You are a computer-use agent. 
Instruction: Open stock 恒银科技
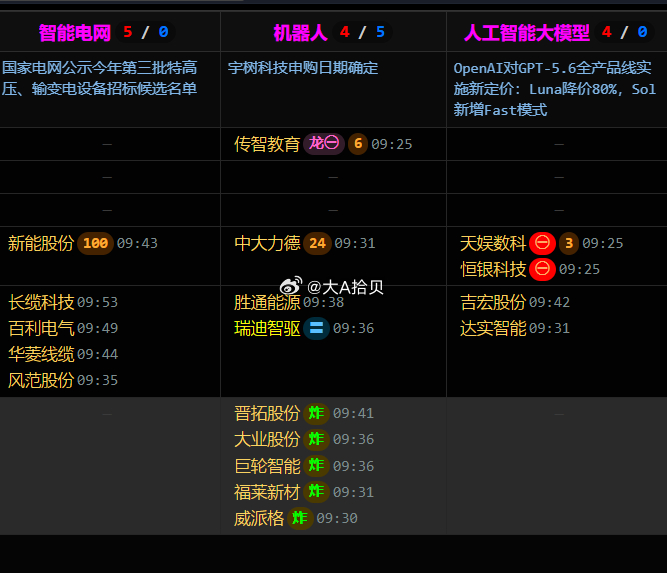[493, 269]
